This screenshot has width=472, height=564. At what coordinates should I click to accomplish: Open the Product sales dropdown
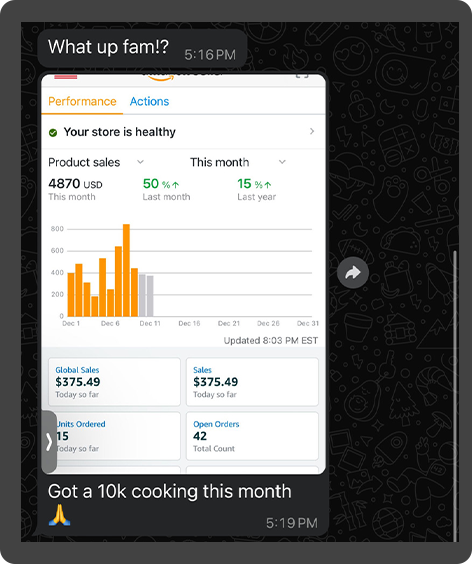click(x=96, y=162)
